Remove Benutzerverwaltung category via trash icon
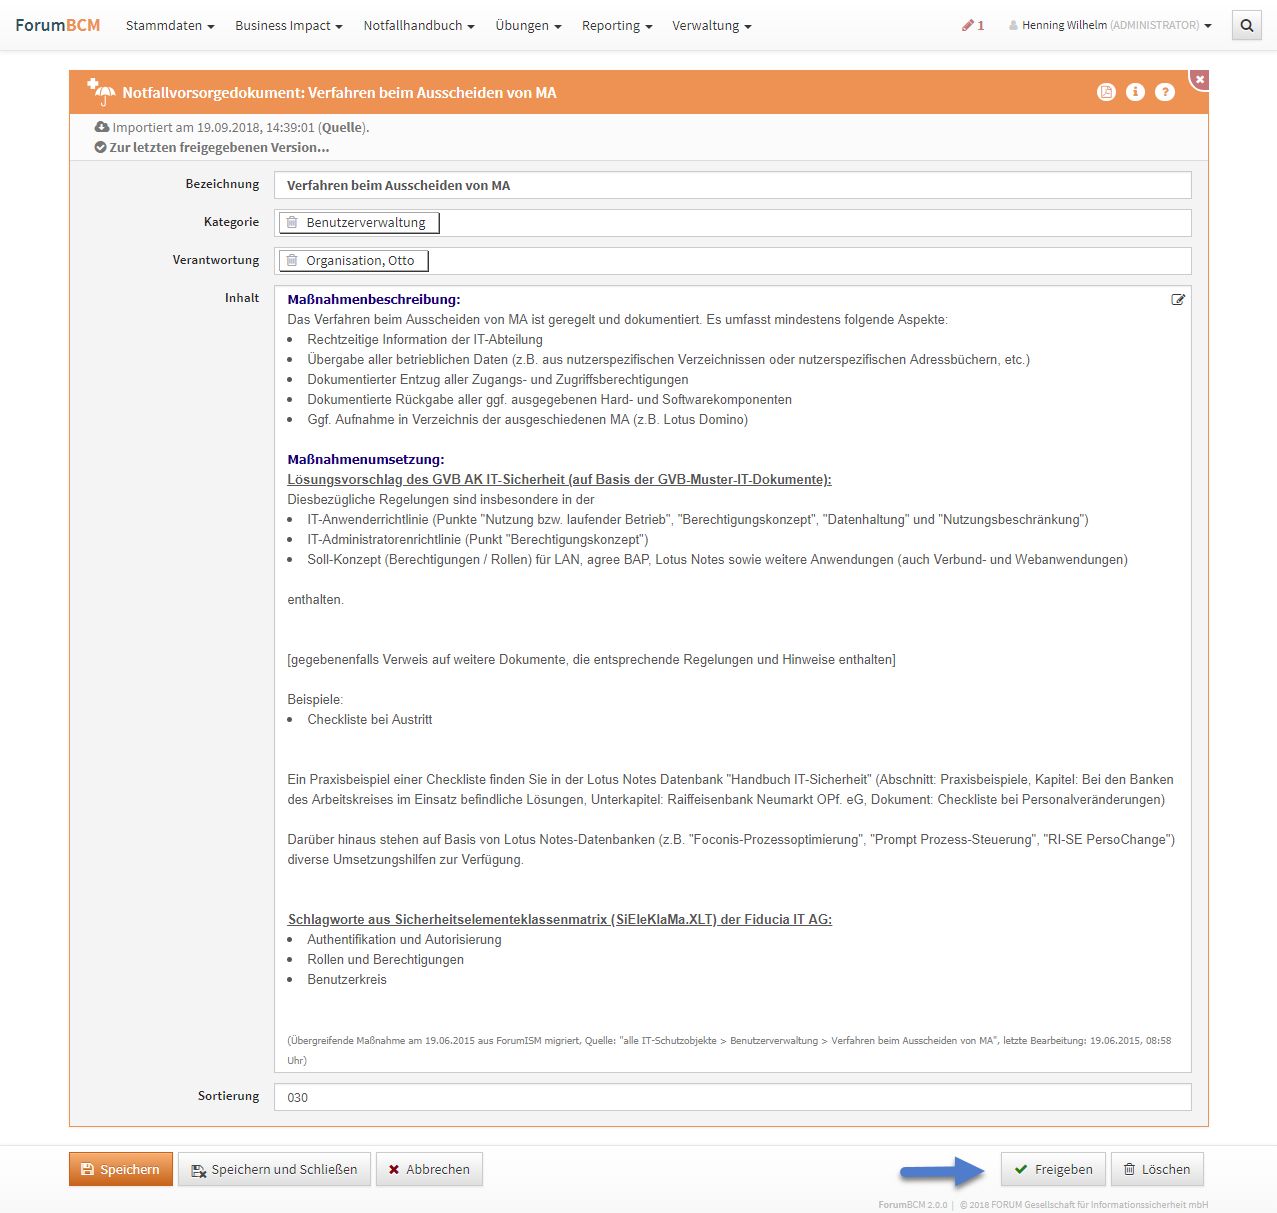Image resolution: width=1277 pixels, height=1213 pixels. [292, 222]
